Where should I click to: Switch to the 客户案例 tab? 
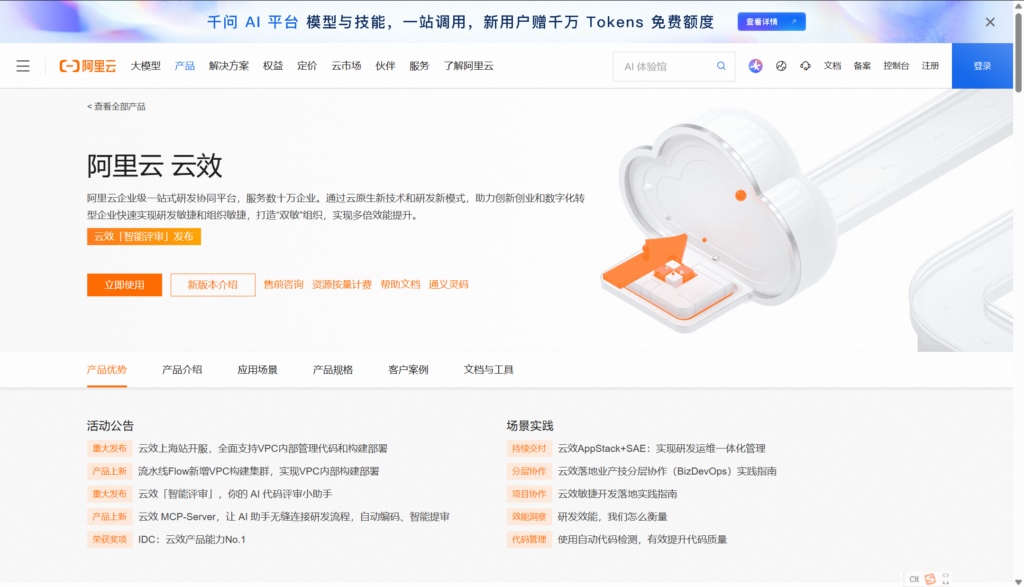point(408,370)
